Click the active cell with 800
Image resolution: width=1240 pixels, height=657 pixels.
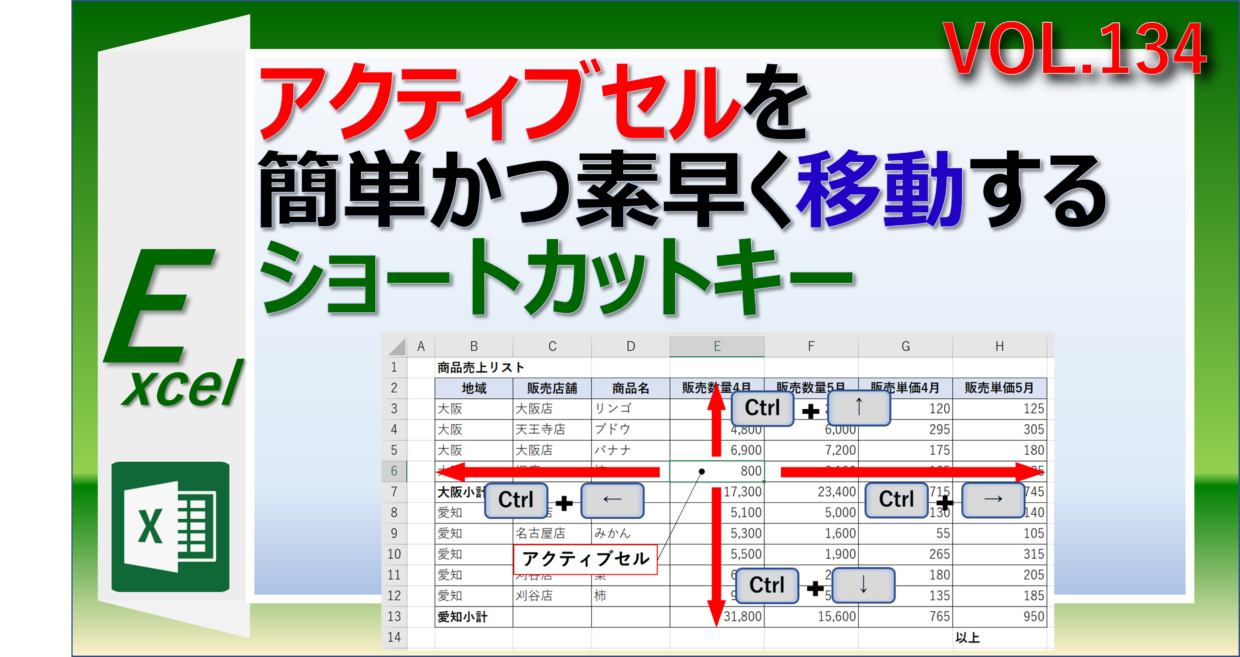coord(717,471)
